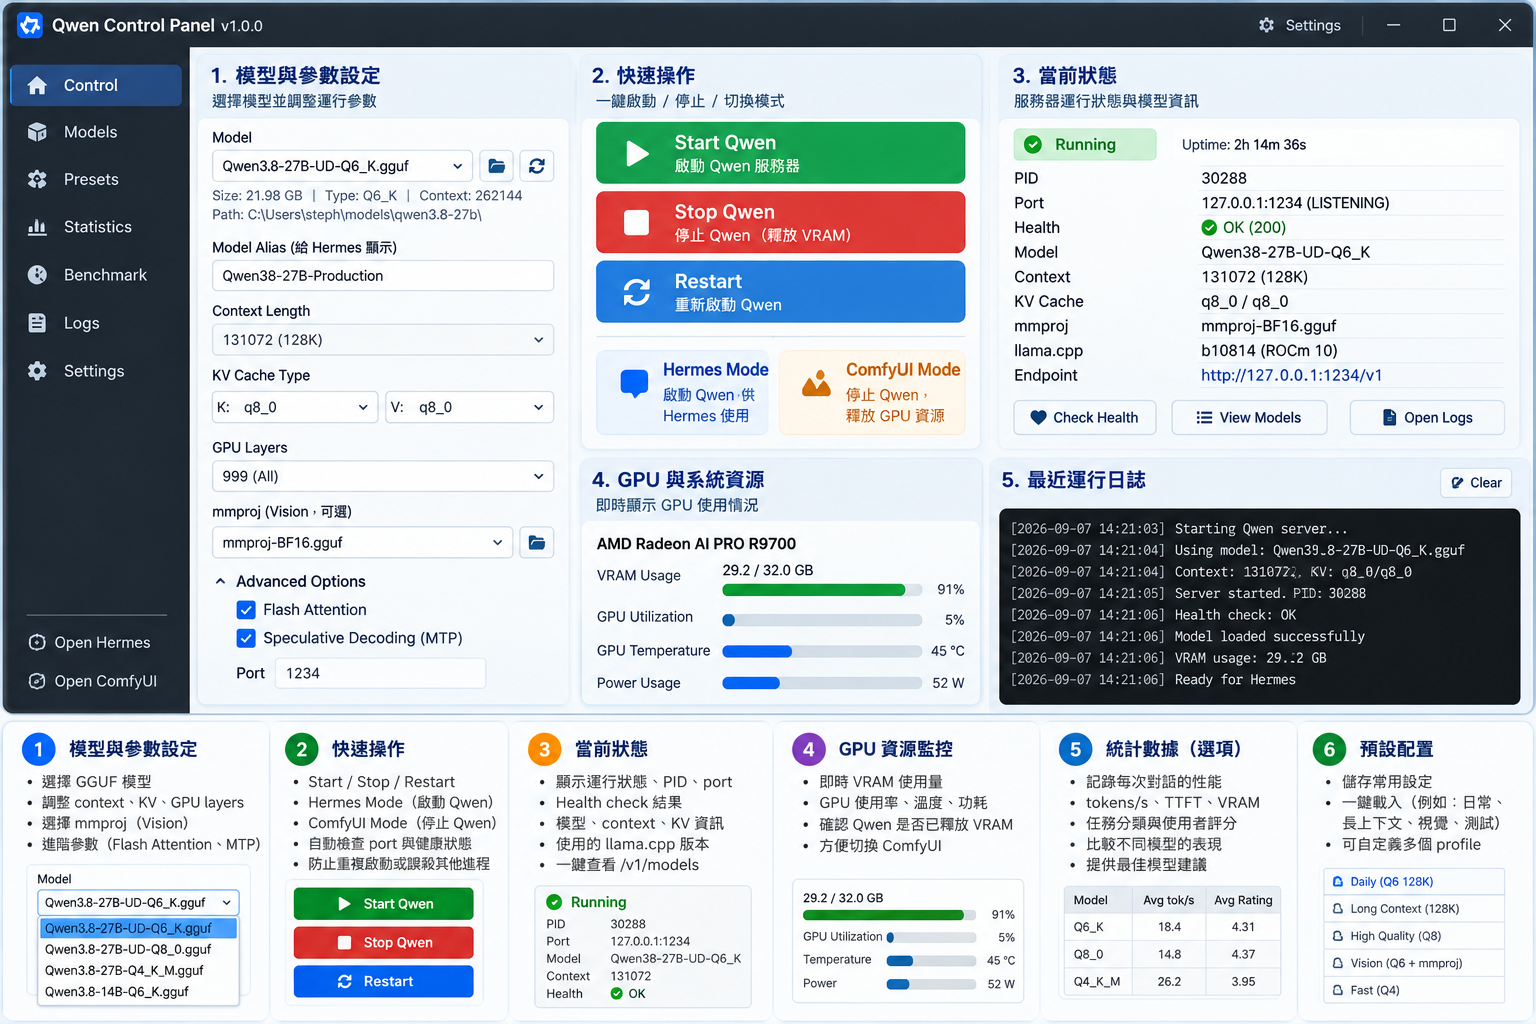Open the Context Length dropdown

click(x=383, y=340)
